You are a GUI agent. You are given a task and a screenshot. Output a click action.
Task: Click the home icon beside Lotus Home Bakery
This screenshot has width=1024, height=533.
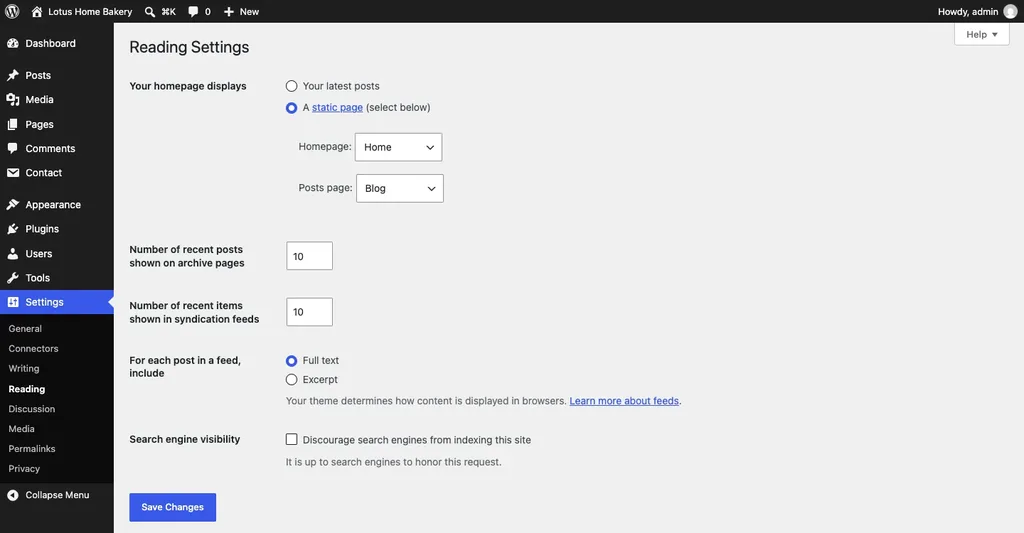pos(37,12)
